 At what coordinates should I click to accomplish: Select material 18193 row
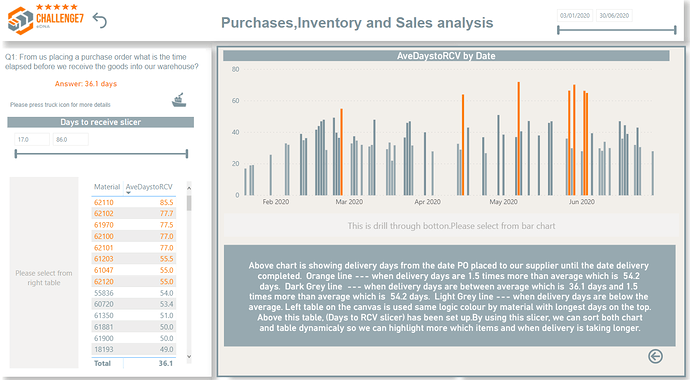134,349
